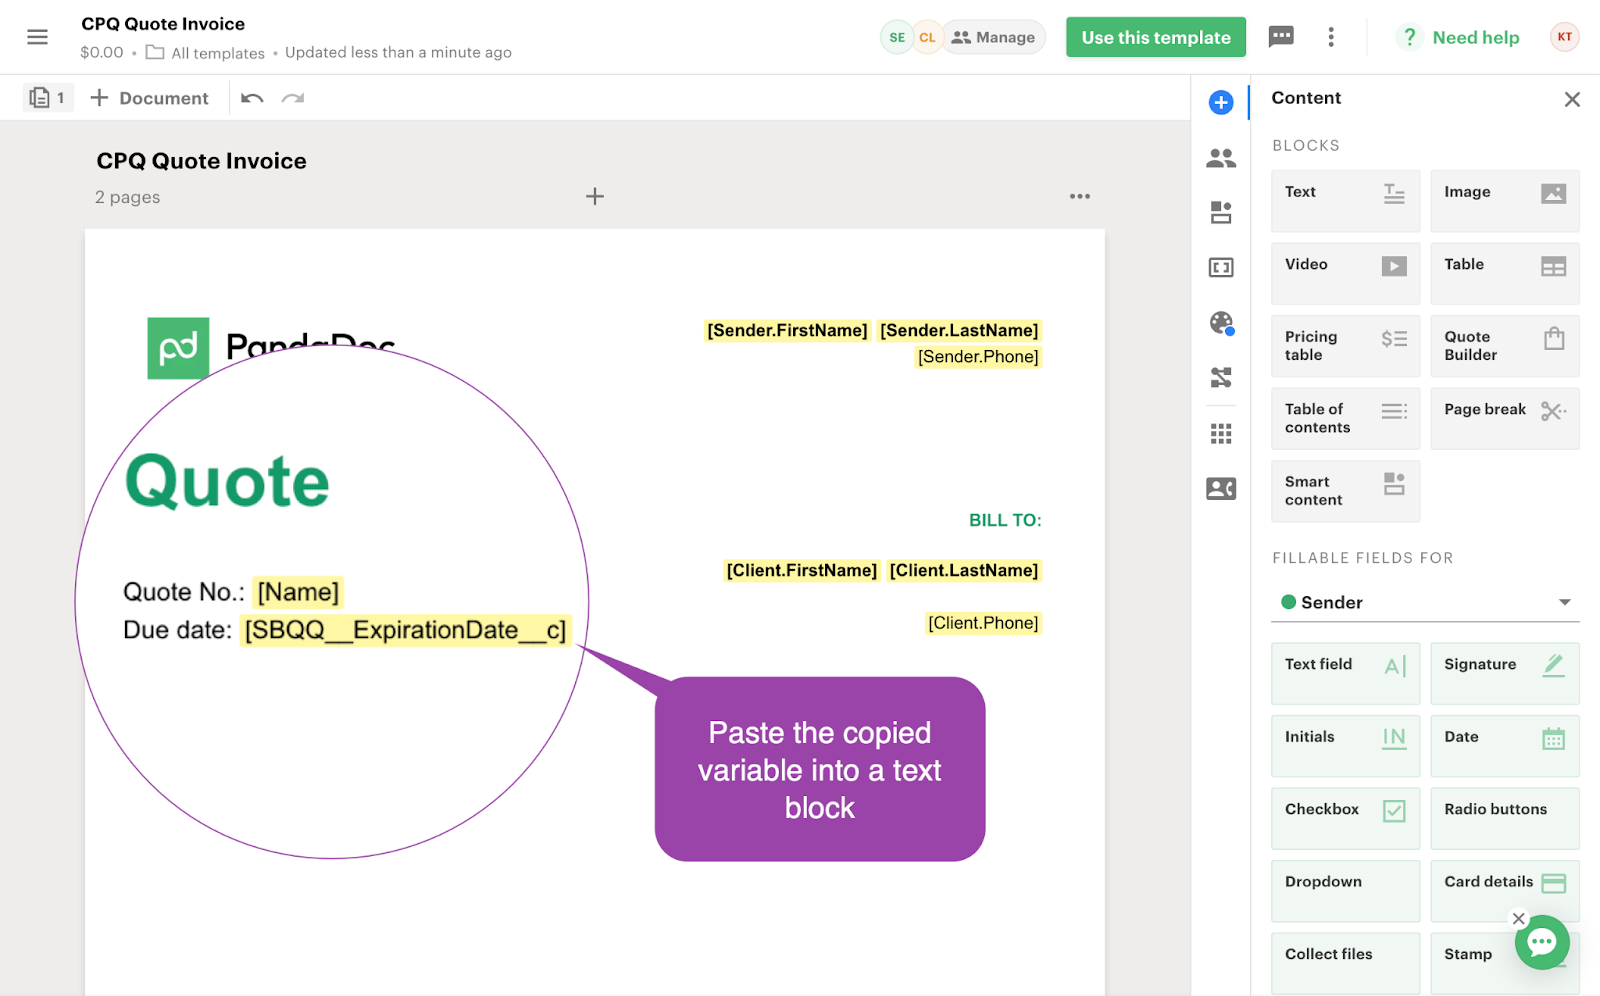Expand the Sender fillable fields dropdown
This screenshot has height=996, width=1600.
click(x=1425, y=602)
